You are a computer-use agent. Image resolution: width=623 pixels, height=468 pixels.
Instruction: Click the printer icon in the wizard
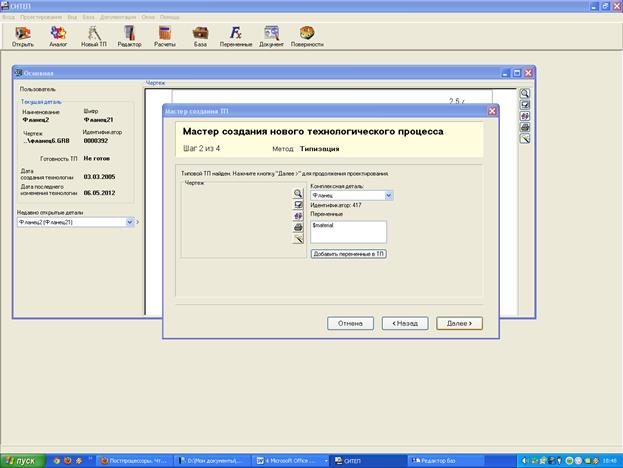pyautogui.click(x=298, y=228)
